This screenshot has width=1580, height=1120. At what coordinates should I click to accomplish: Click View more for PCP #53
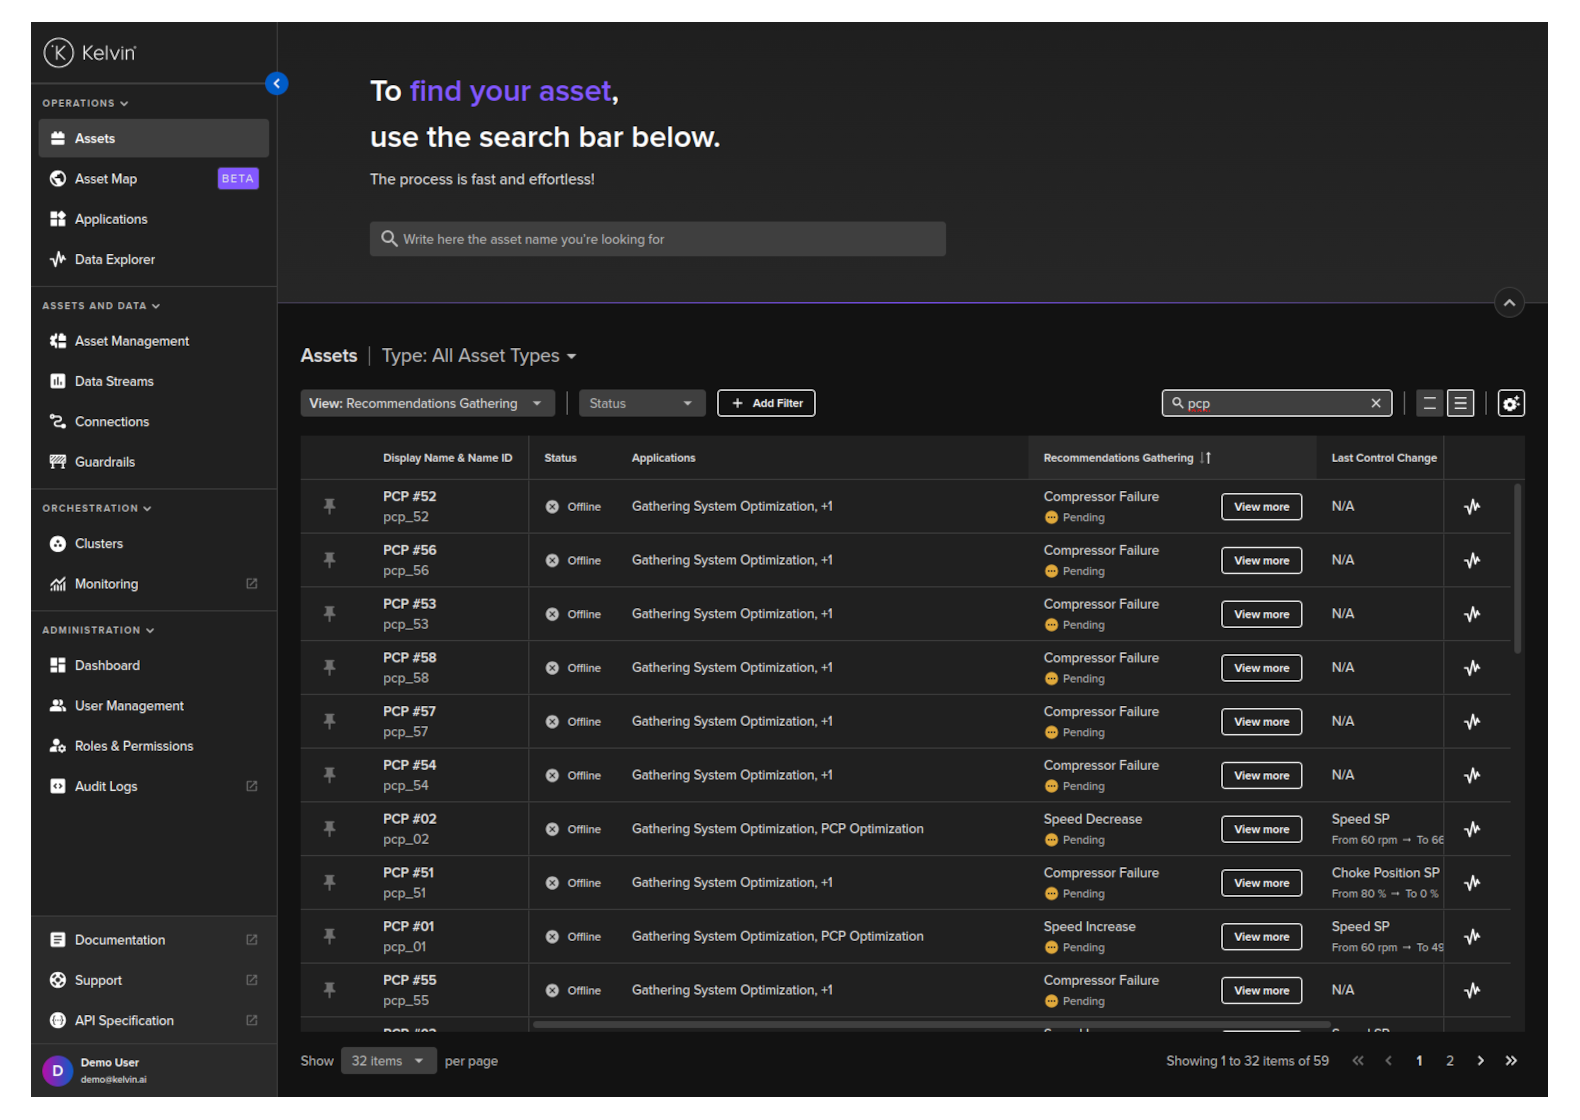tap(1261, 615)
